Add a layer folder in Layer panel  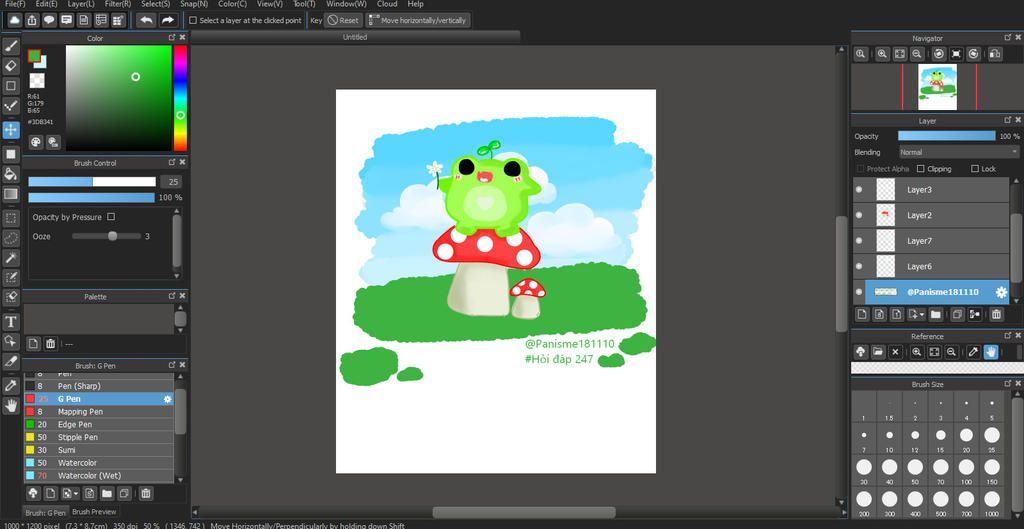(936, 315)
